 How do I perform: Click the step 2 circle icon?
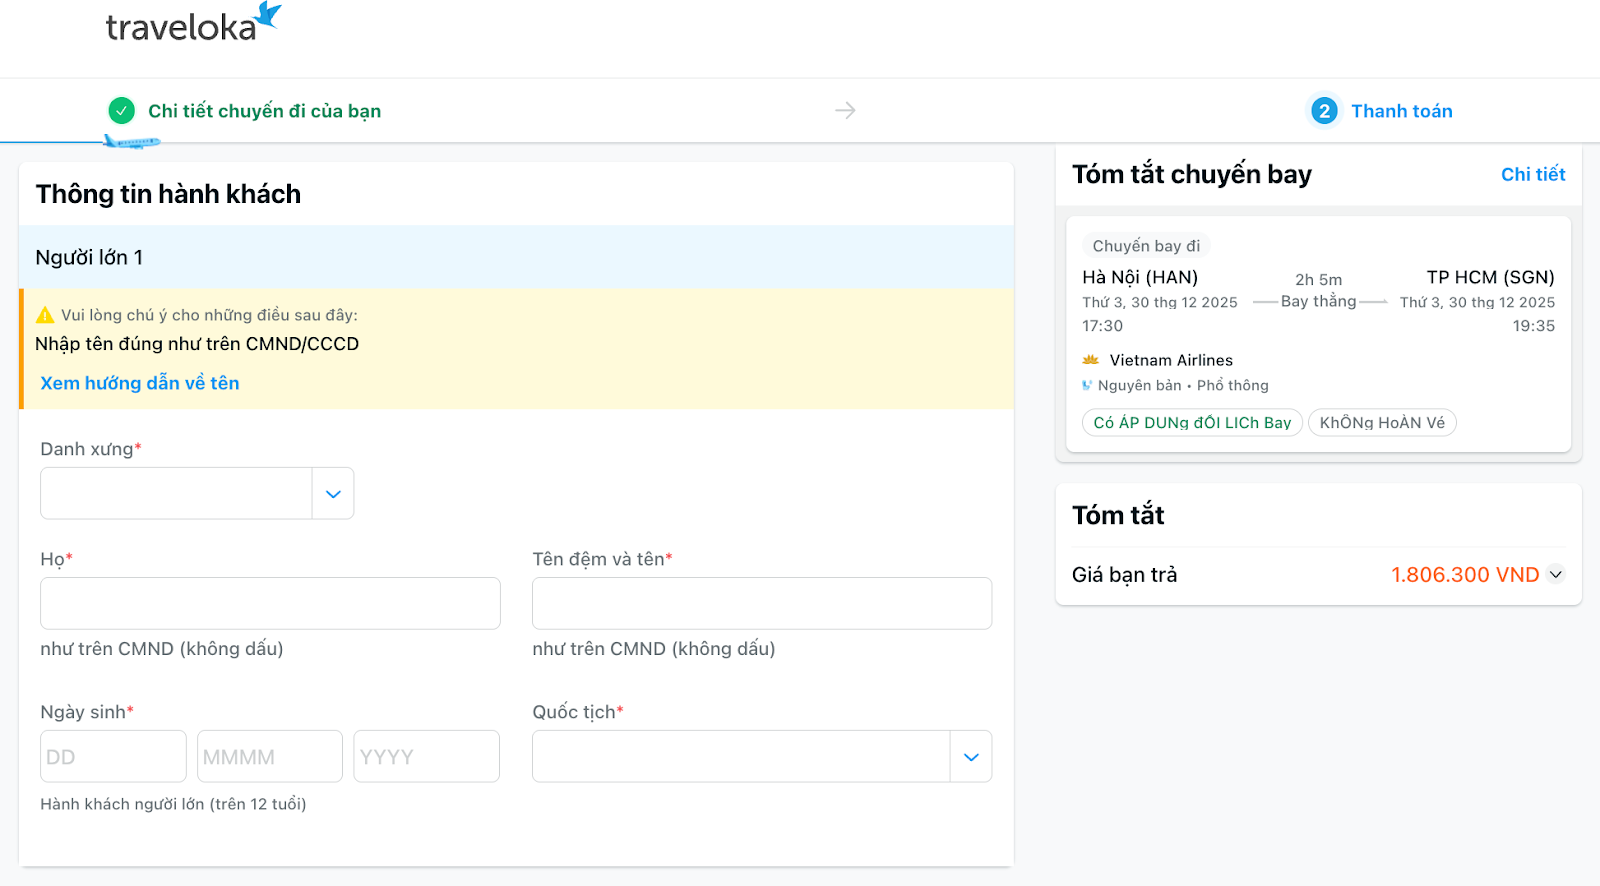1324,111
